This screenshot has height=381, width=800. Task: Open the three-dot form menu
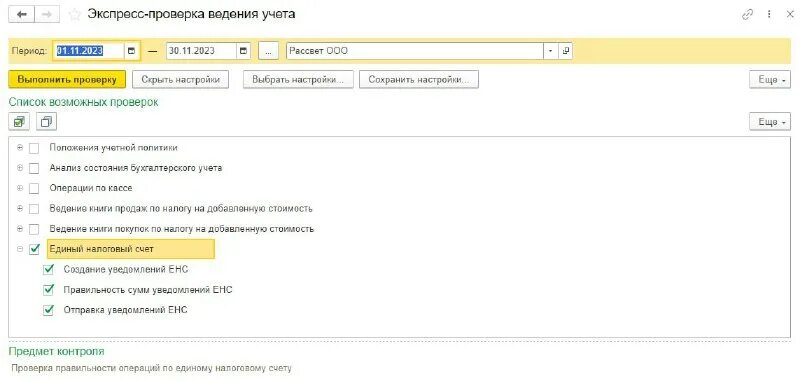click(x=769, y=15)
